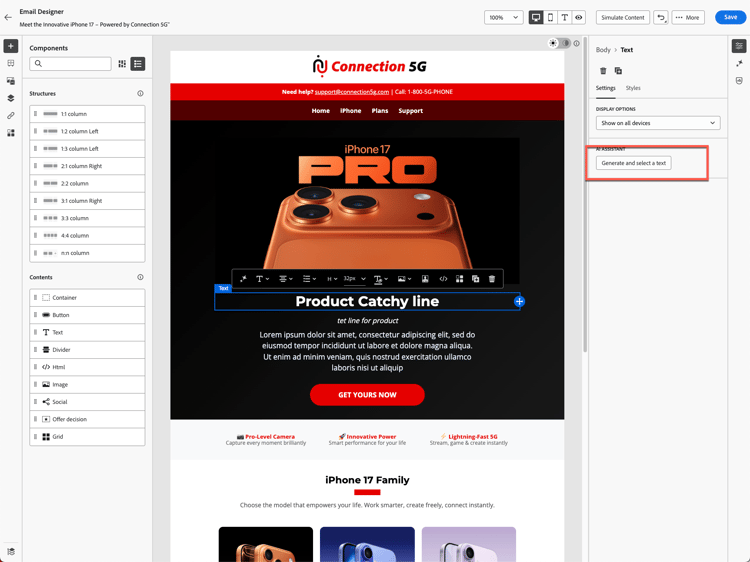Click Home in the email navigation
This screenshot has width=750, height=562.
320,110
